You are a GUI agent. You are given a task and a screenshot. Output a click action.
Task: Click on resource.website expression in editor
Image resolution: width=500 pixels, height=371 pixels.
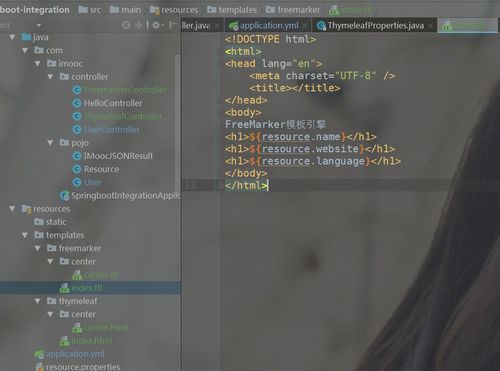click(310, 149)
